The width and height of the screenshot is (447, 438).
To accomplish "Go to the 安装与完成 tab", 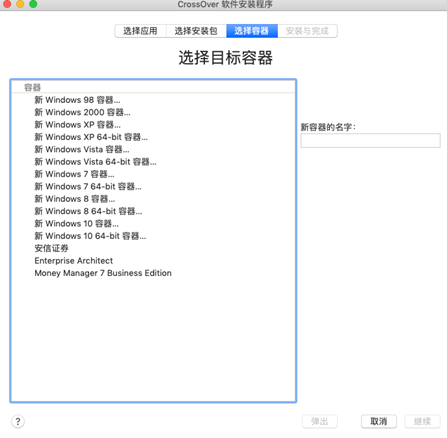I will coord(307,31).
